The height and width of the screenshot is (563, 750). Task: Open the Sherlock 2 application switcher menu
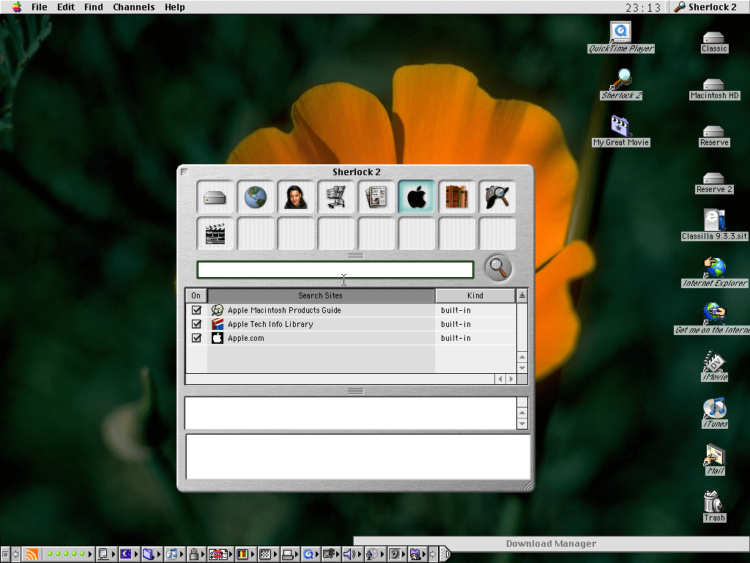click(705, 7)
